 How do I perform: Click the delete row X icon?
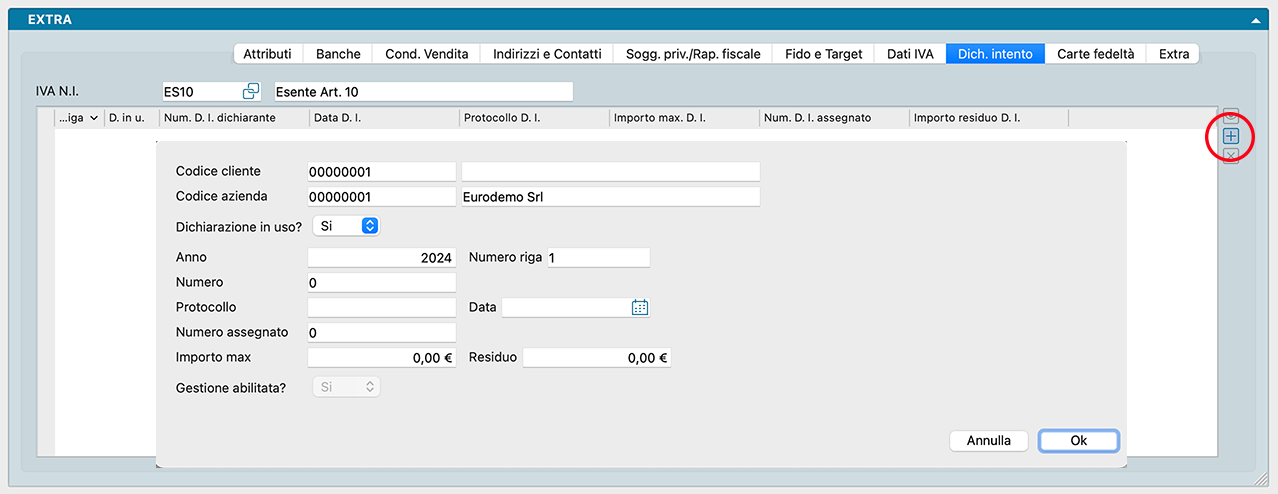point(1231,155)
